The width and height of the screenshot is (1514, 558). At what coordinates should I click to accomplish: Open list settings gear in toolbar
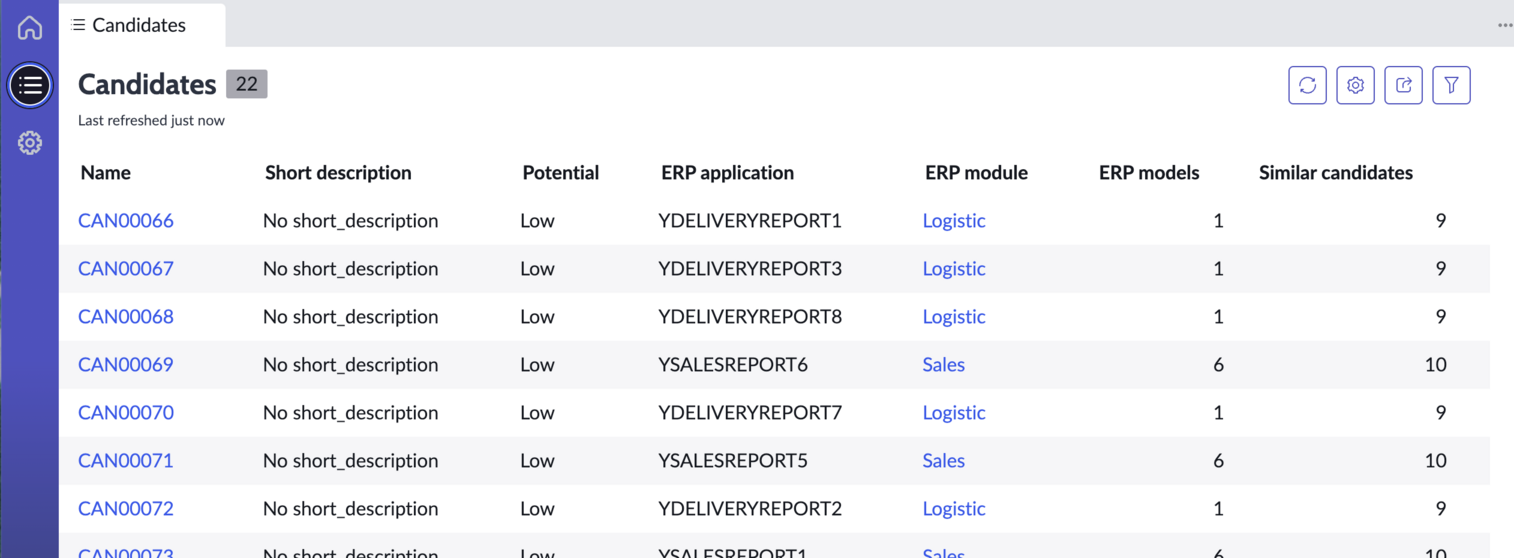tap(1355, 85)
